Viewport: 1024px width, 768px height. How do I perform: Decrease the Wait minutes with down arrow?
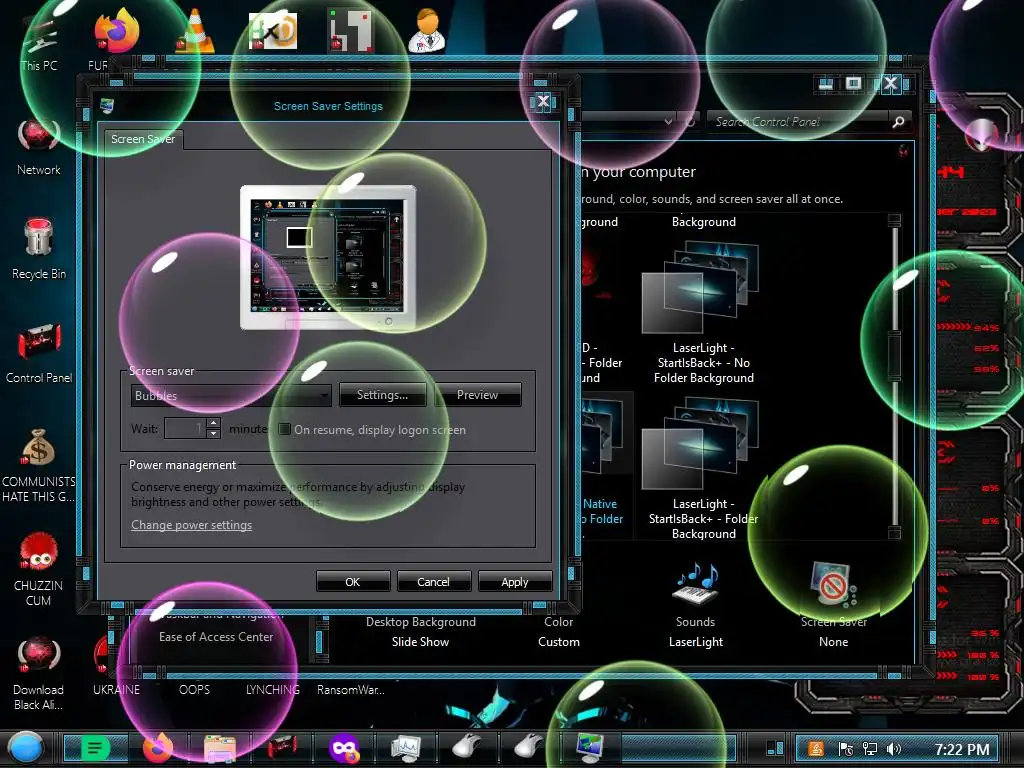pyautogui.click(x=213, y=434)
